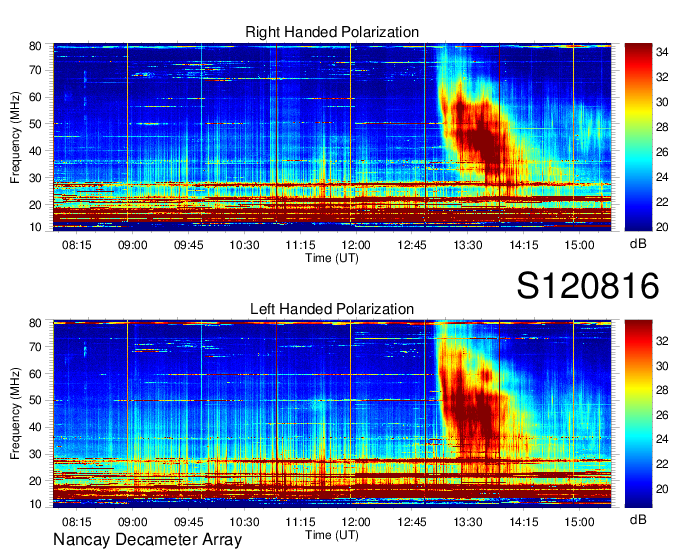Click the 22 value on the Left Handed color bar
Image resolution: width=680 pixels, height=552 pixels.
tap(662, 464)
